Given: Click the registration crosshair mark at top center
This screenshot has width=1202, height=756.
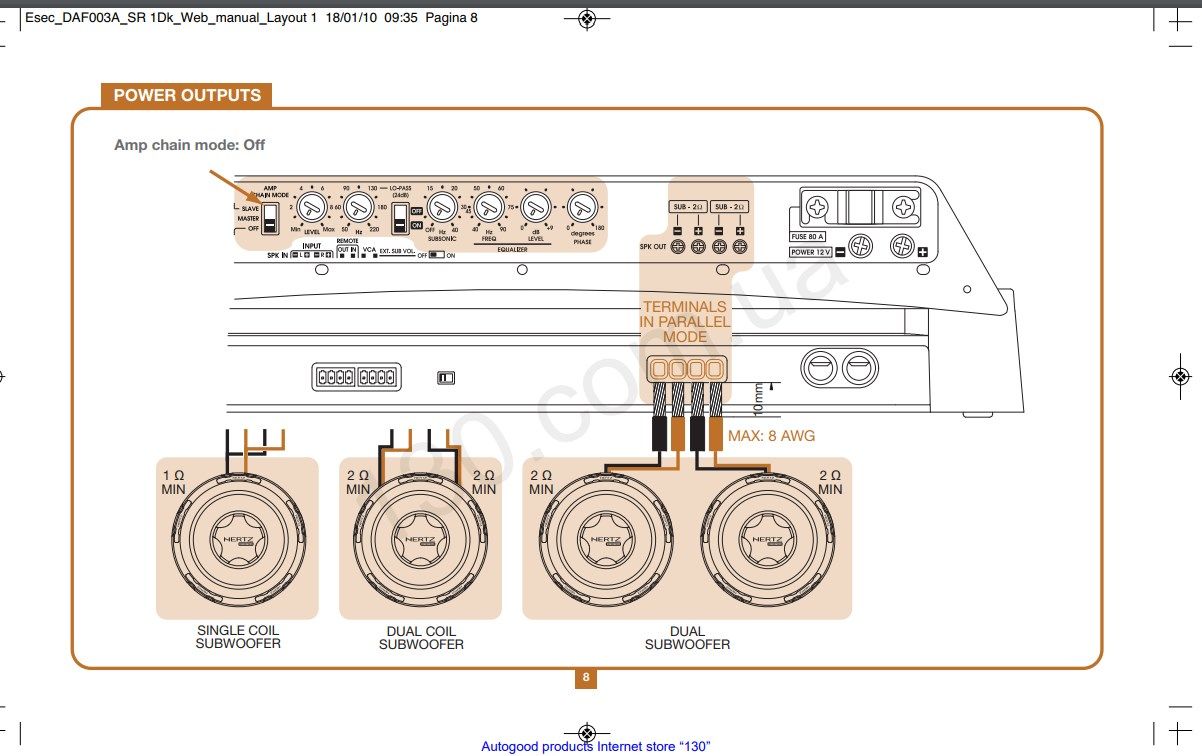Looking at the screenshot, I should (x=587, y=18).
